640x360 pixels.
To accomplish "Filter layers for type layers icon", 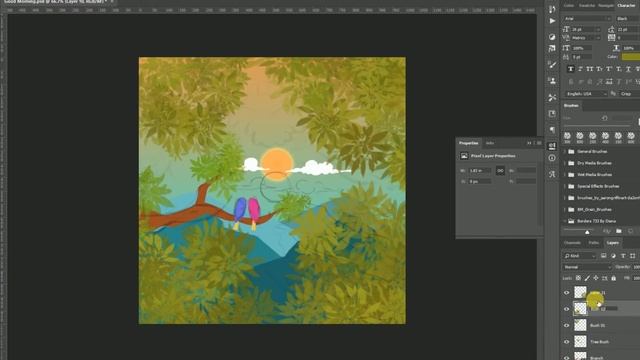I will (623, 256).
